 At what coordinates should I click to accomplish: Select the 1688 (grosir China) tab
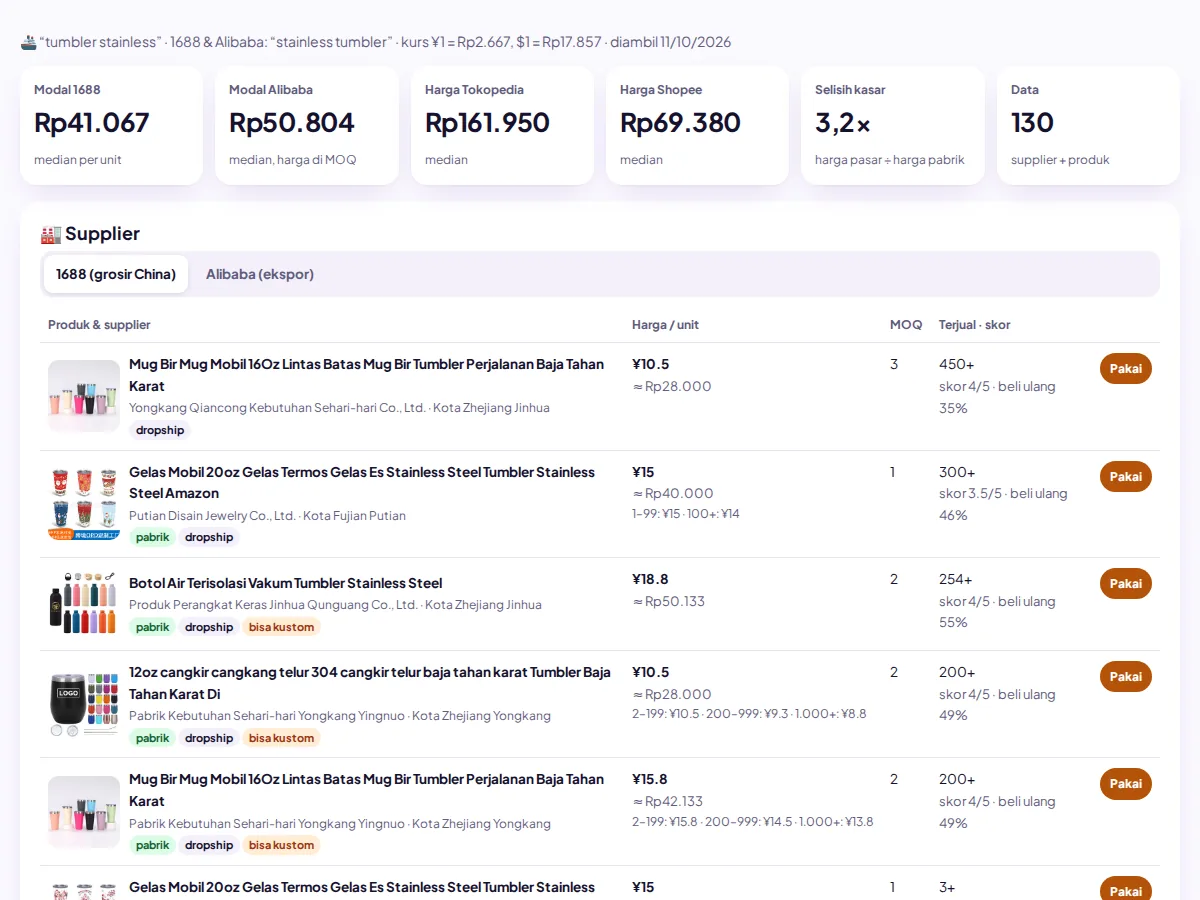pyautogui.click(x=116, y=274)
